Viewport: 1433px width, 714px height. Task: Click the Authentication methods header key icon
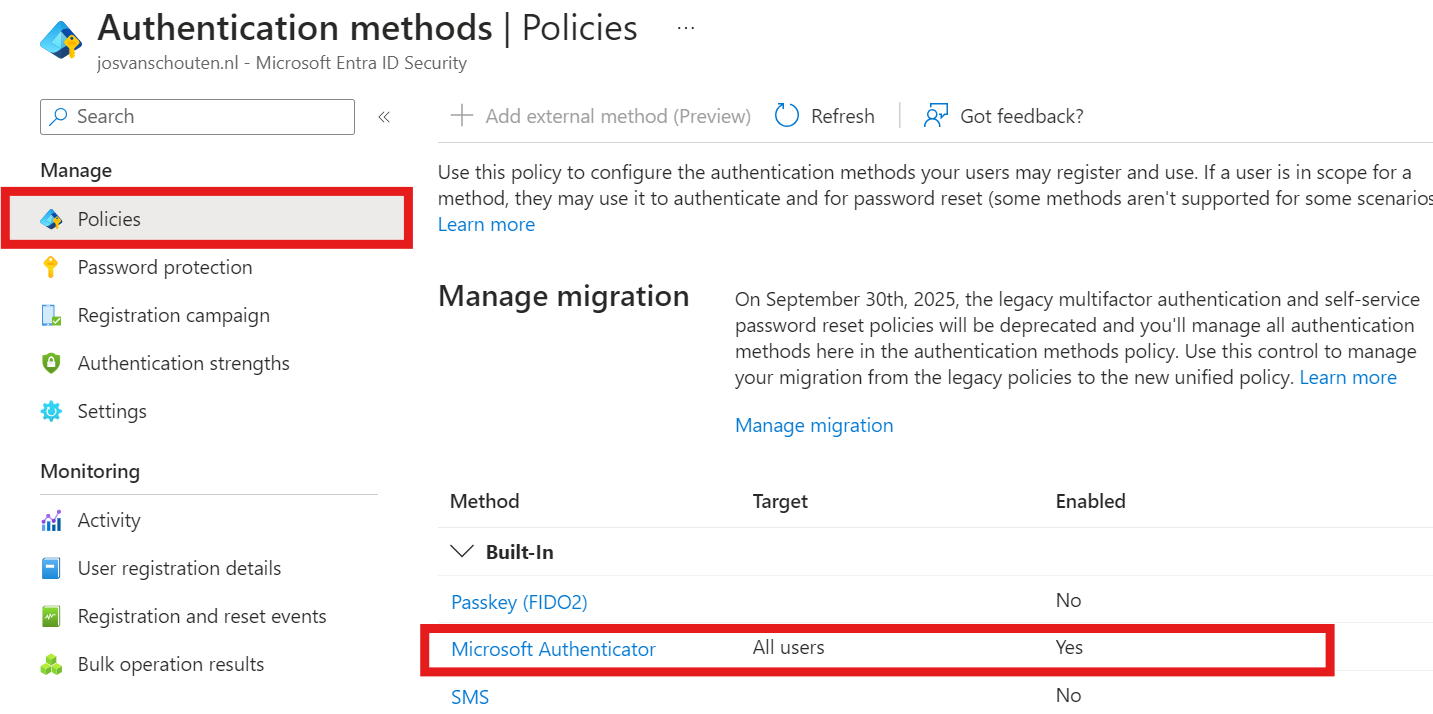[x=61, y=39]
